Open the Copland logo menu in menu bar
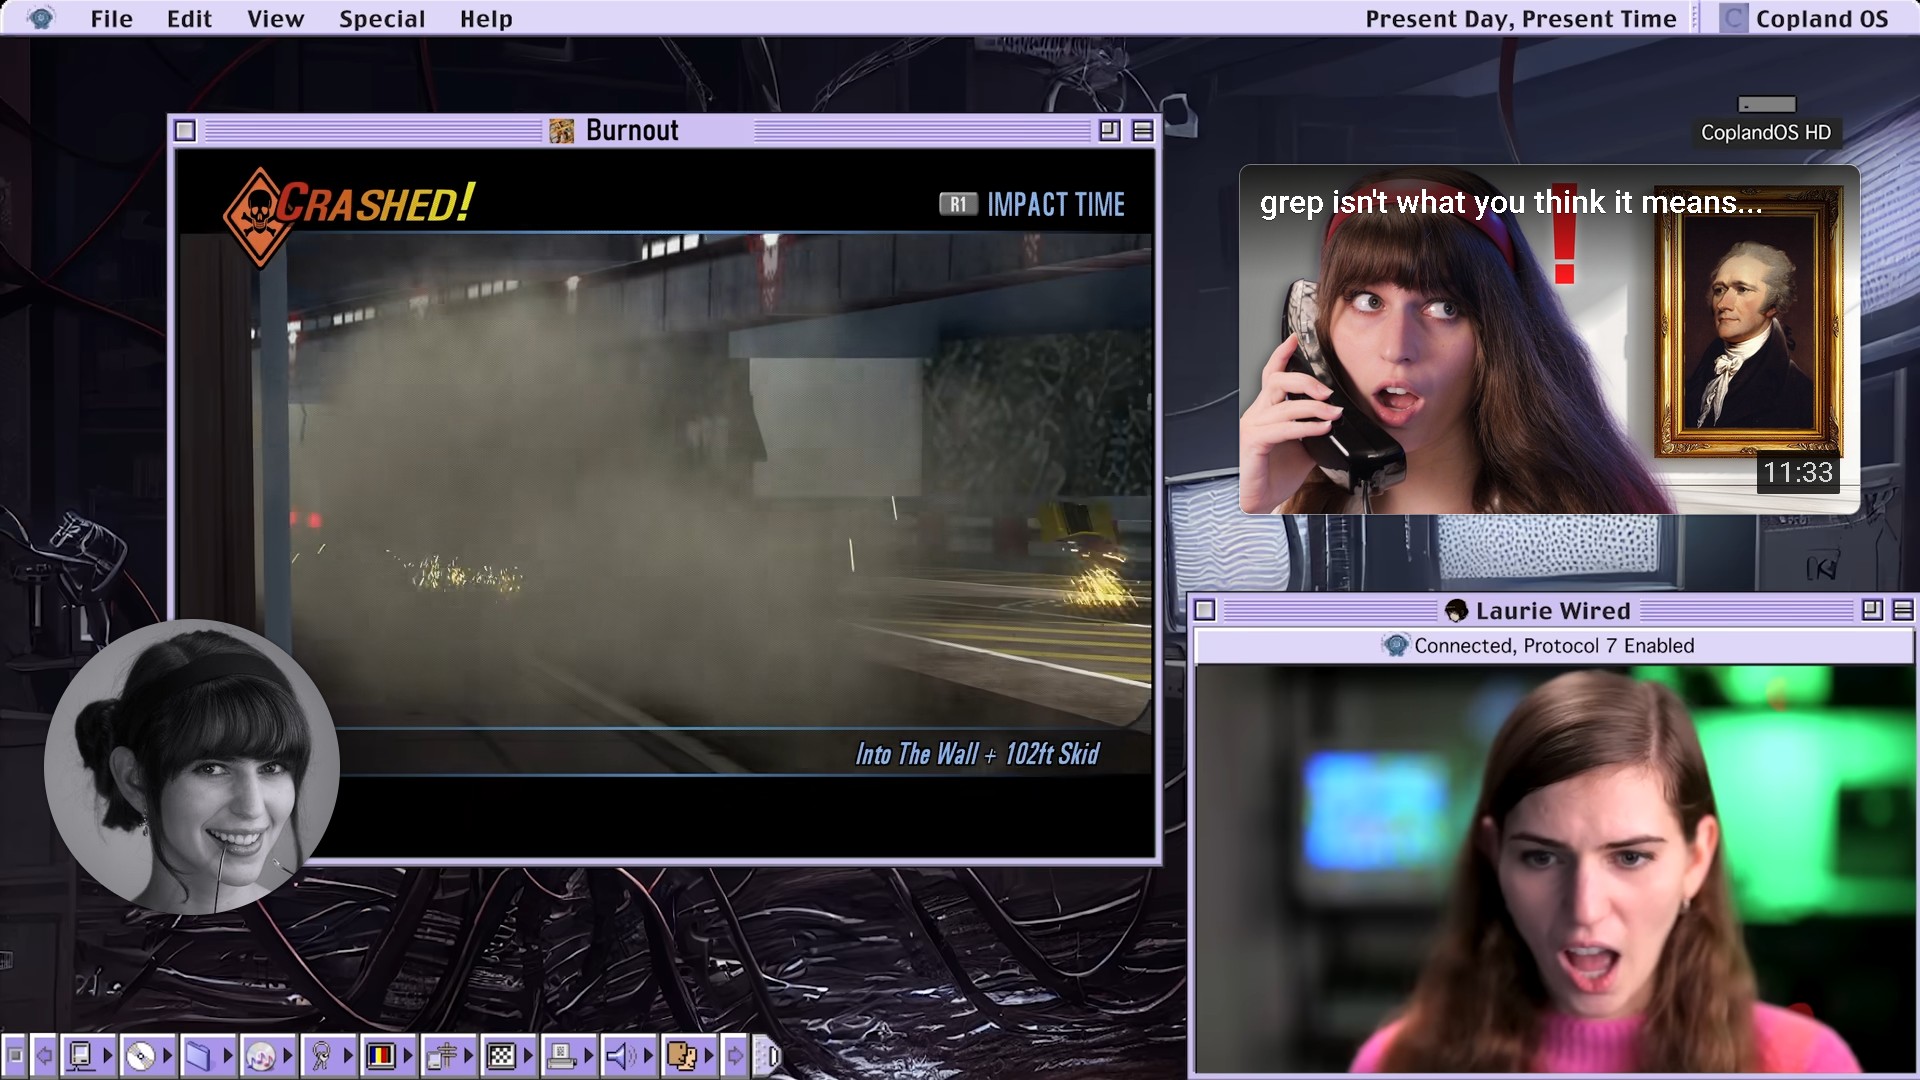Viewport: 1920px width, 1080px height. pyautogui.click(x=41, y=18)
